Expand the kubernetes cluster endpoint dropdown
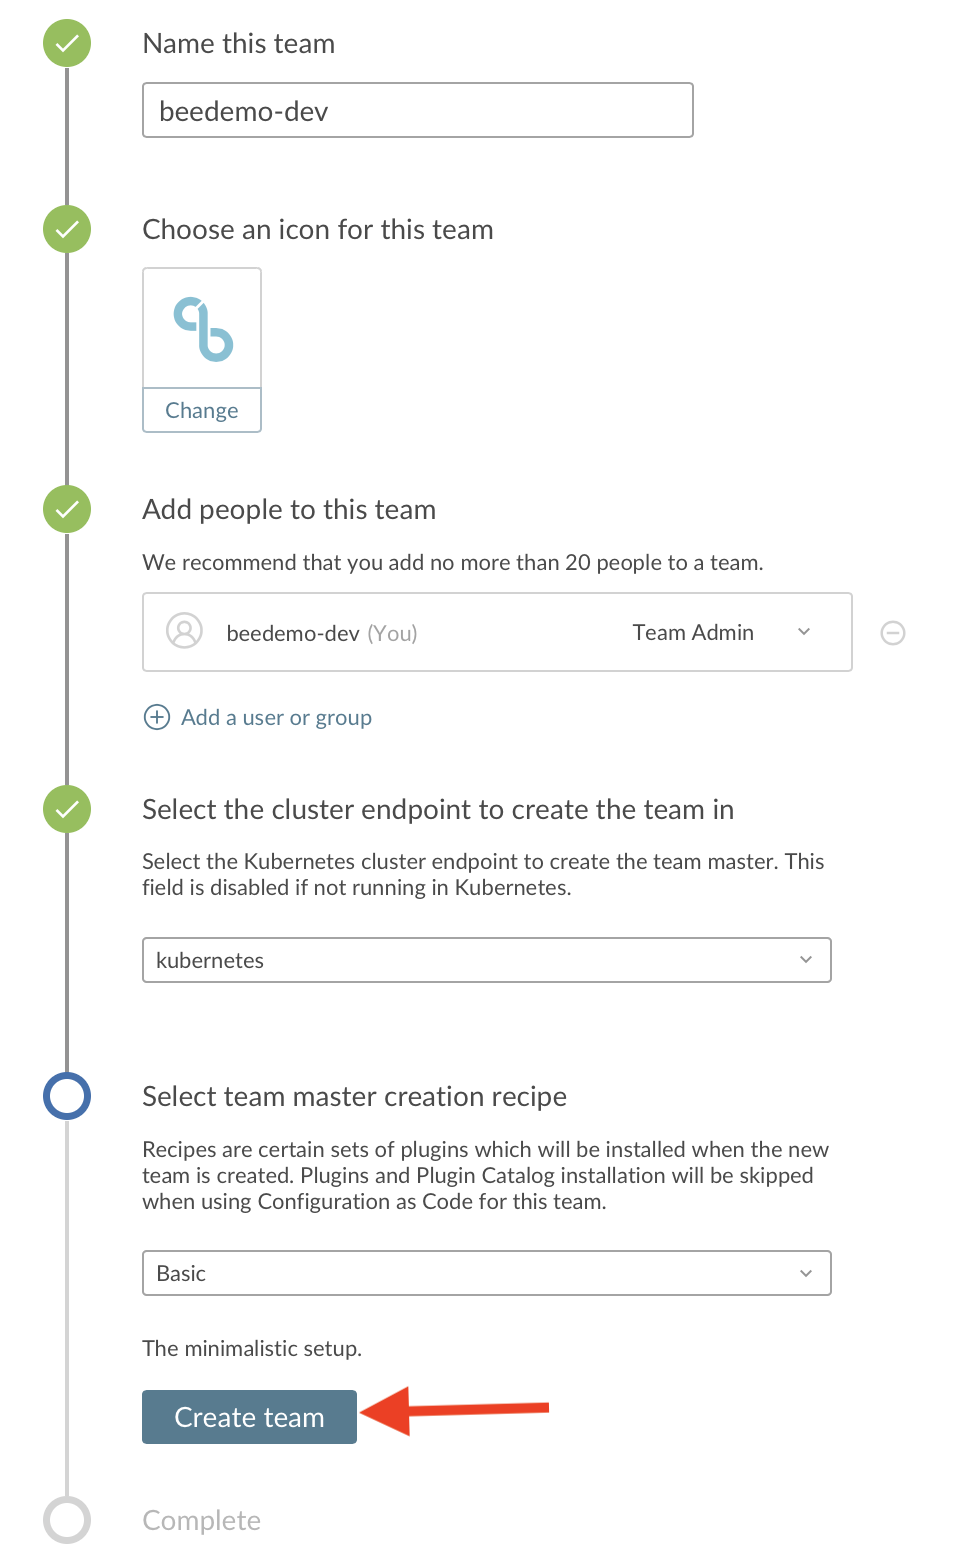Image resolution: width=978 pixels, height=1562 pixels. (x=487, y=960)
